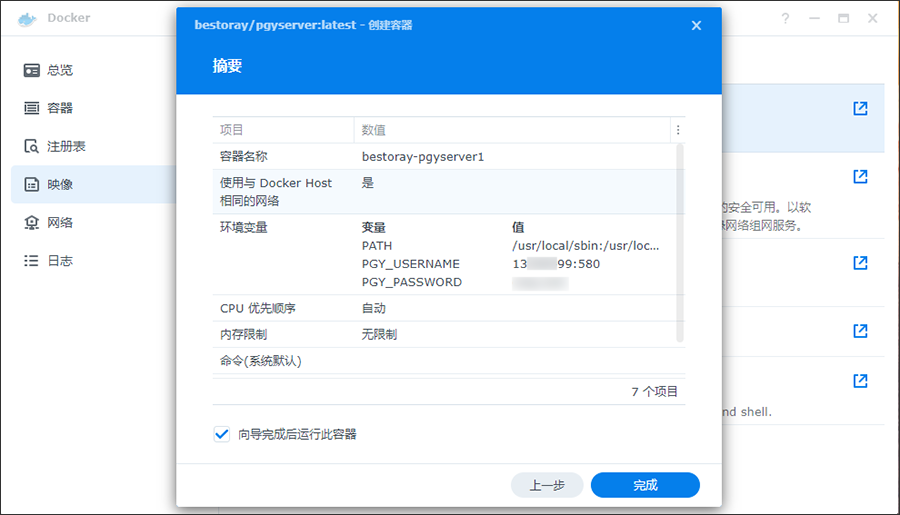This screenshot has height=515, width=900.
Task: Click the 网络 network house icon
Action: tap(32, 222)
